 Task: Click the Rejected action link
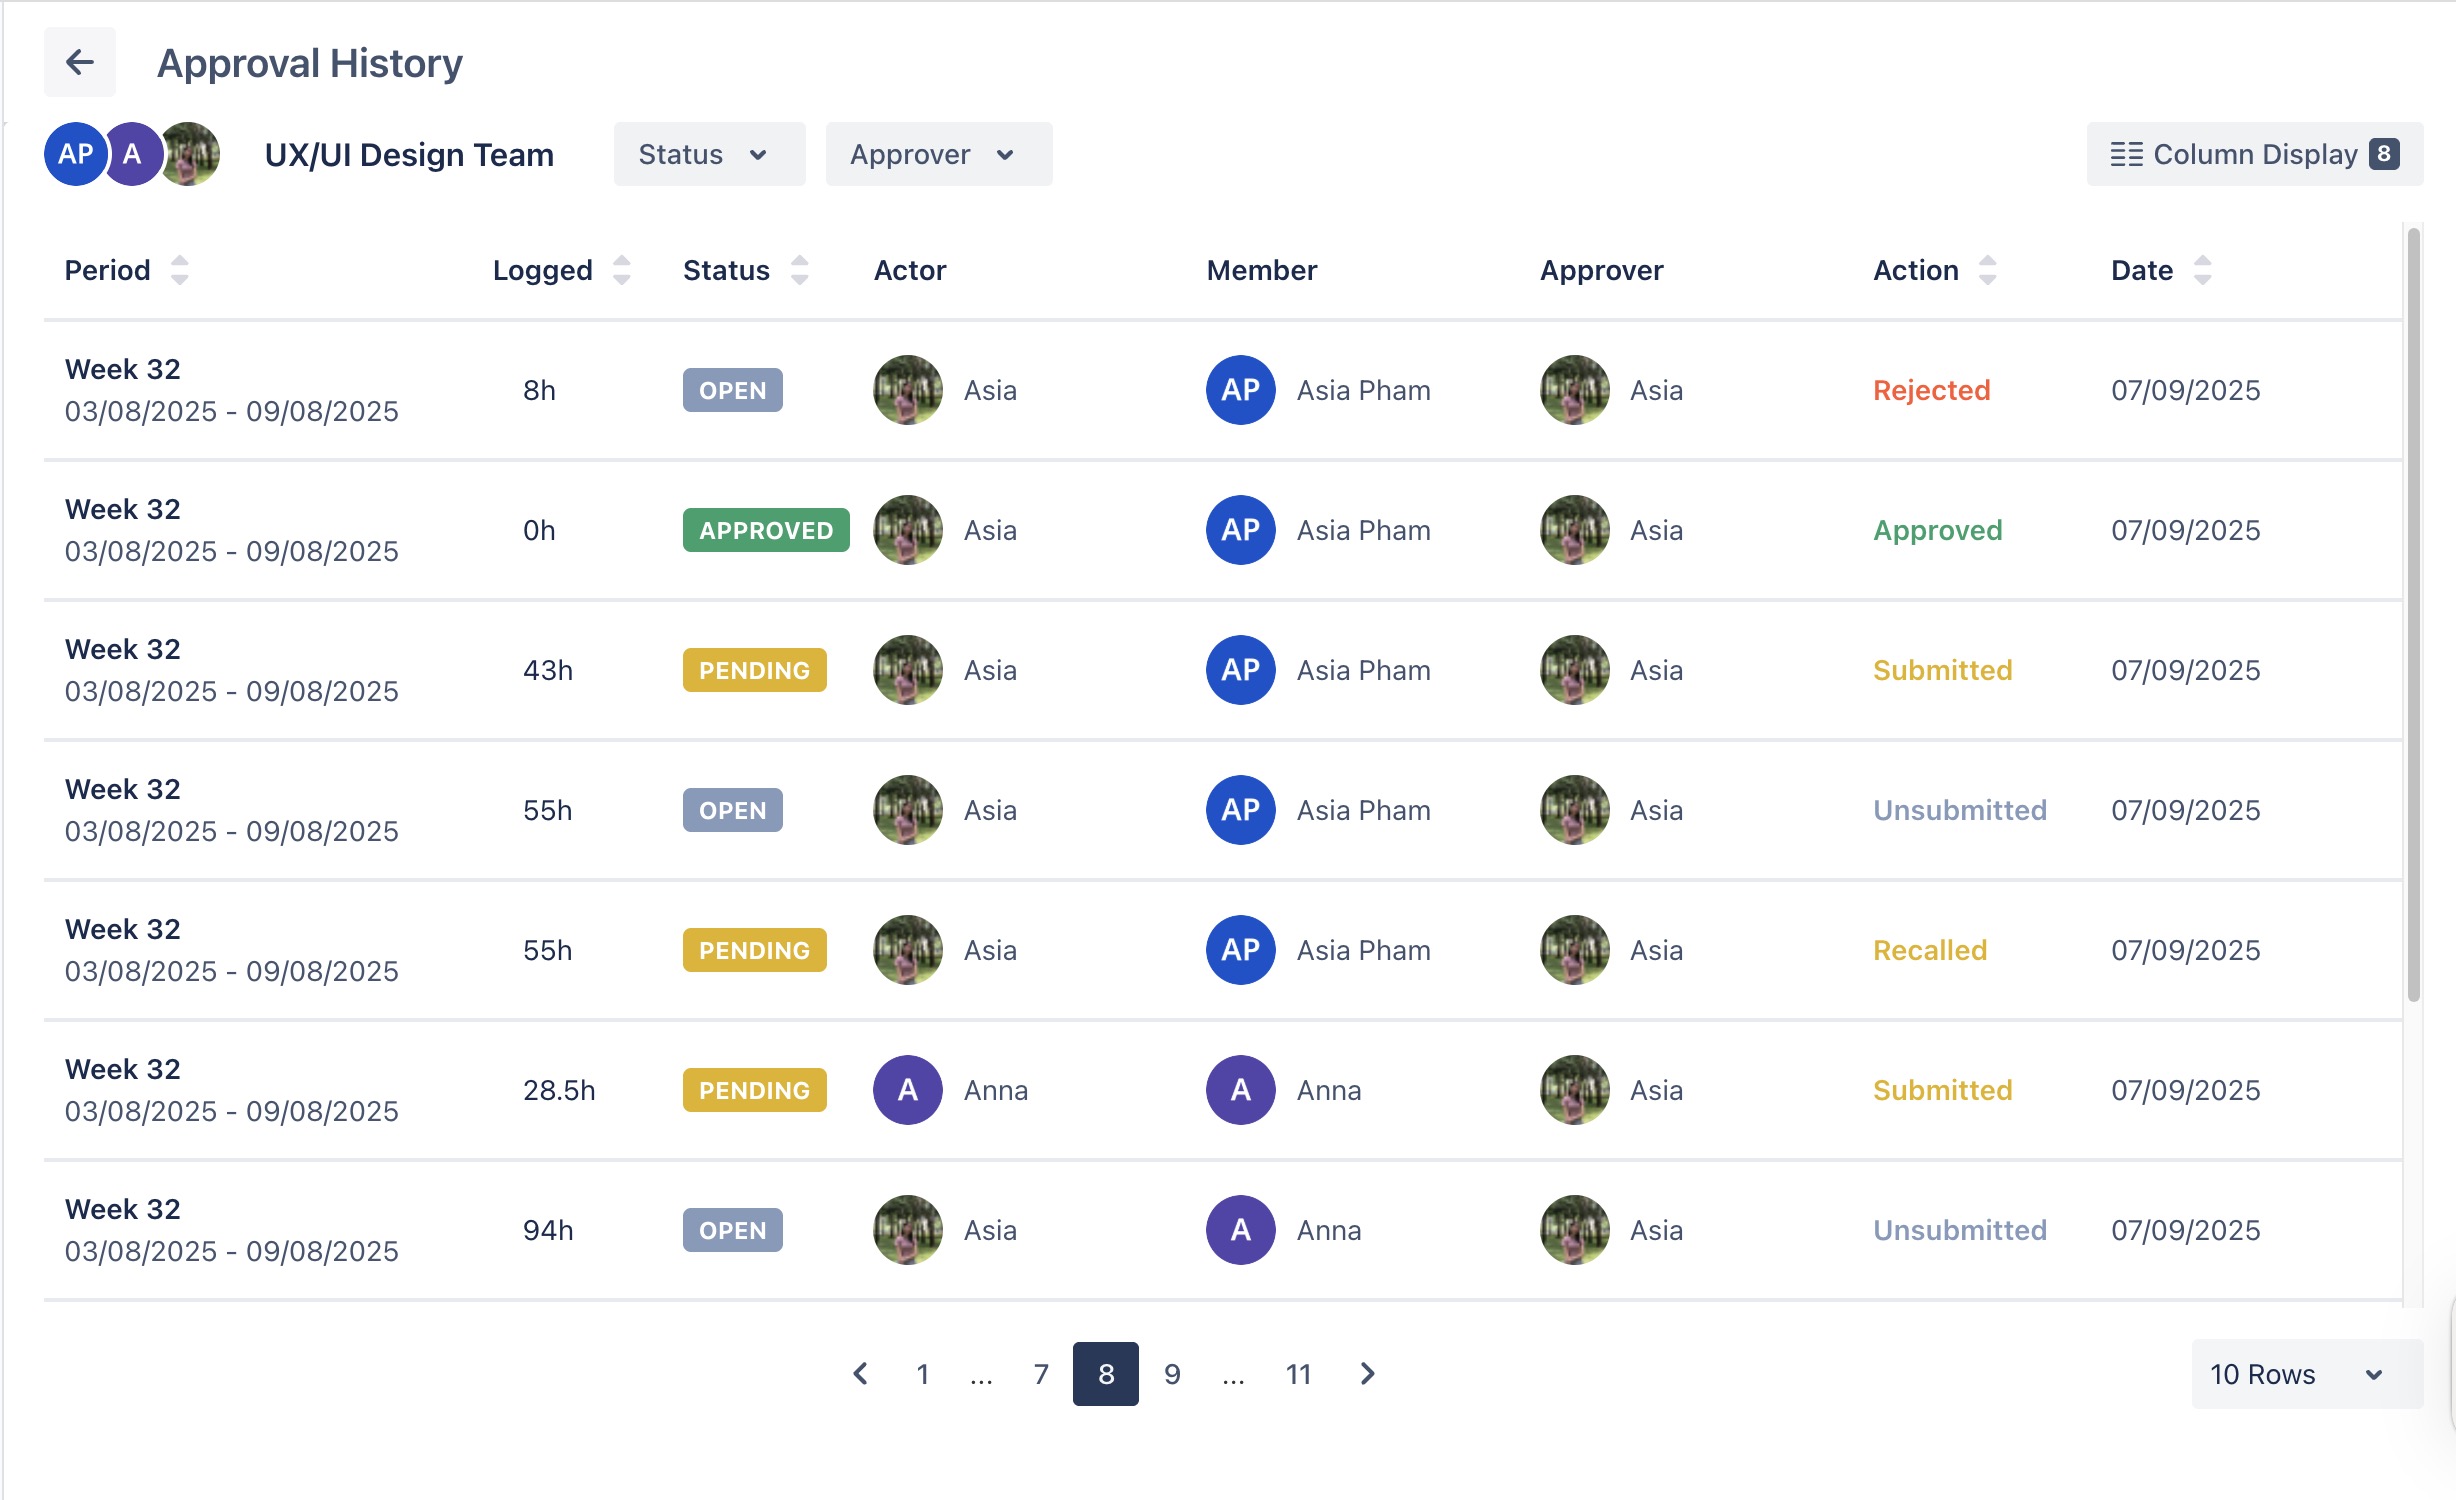1931,390
